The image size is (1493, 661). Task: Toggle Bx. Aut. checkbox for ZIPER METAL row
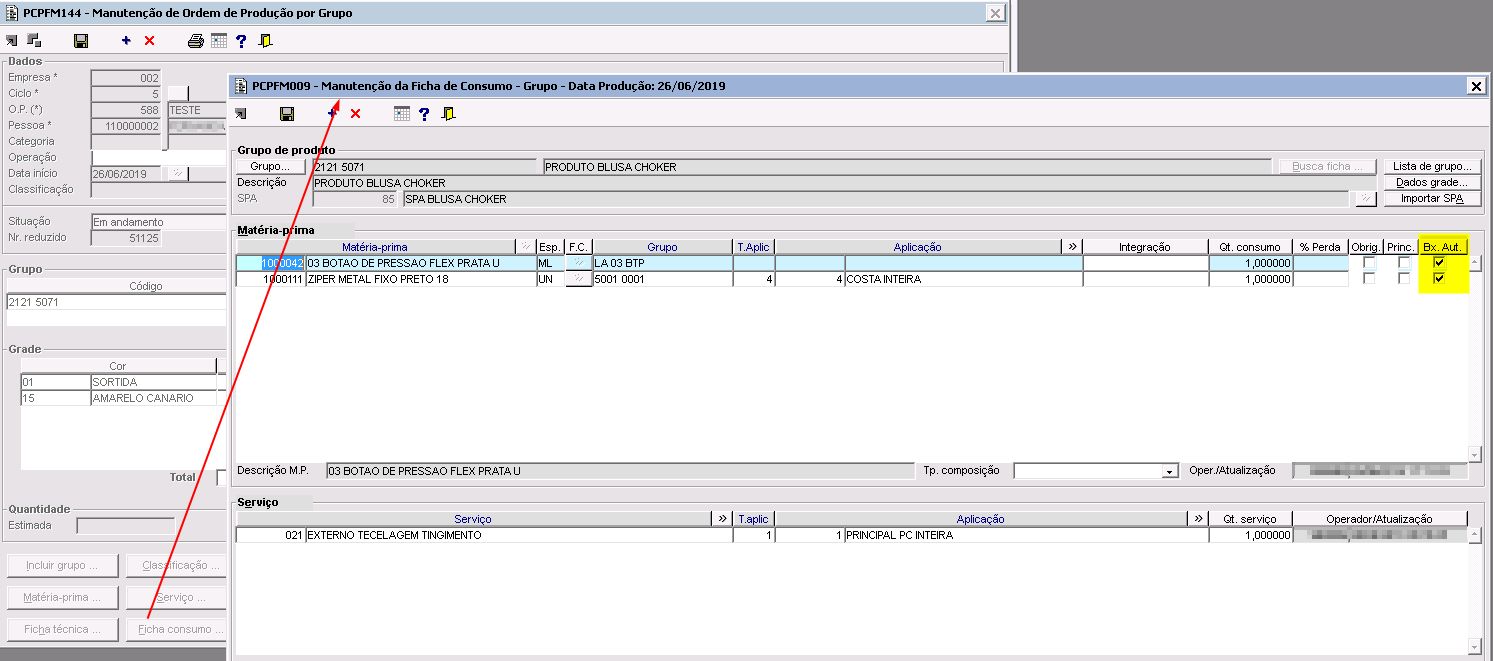click(1439, 279)
